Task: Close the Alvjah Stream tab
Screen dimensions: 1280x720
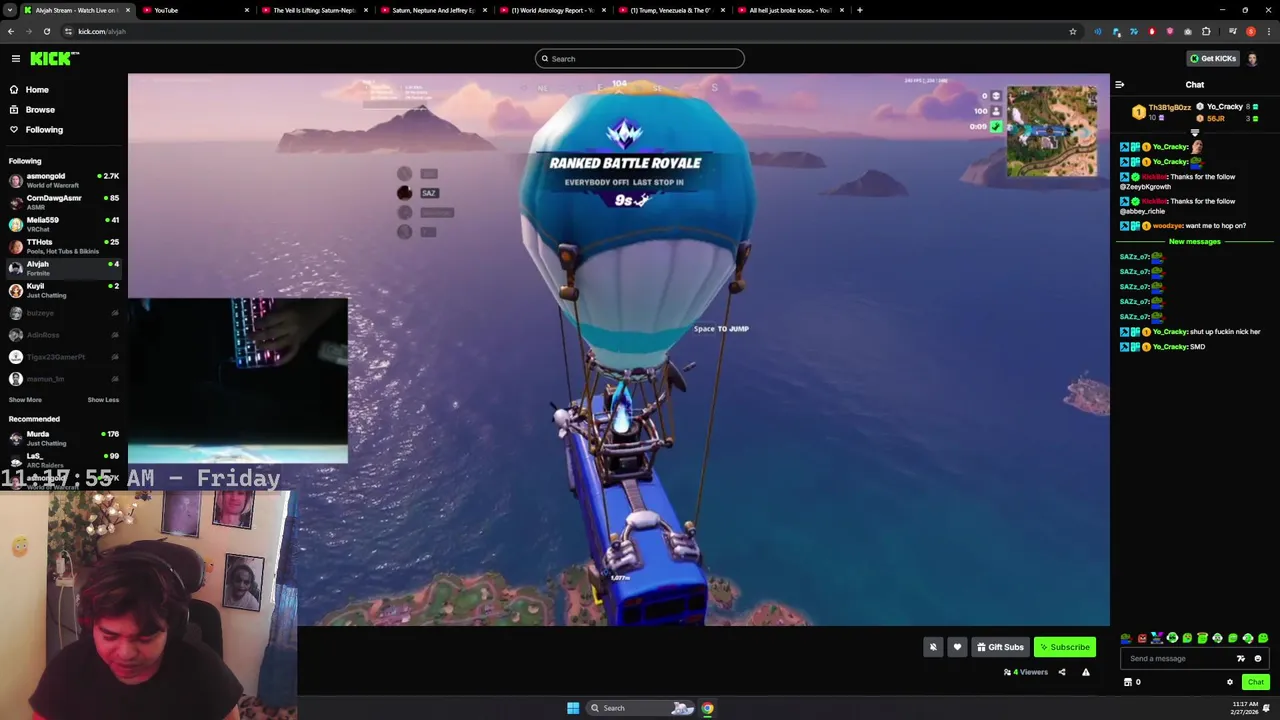Action: coord(127,10)
